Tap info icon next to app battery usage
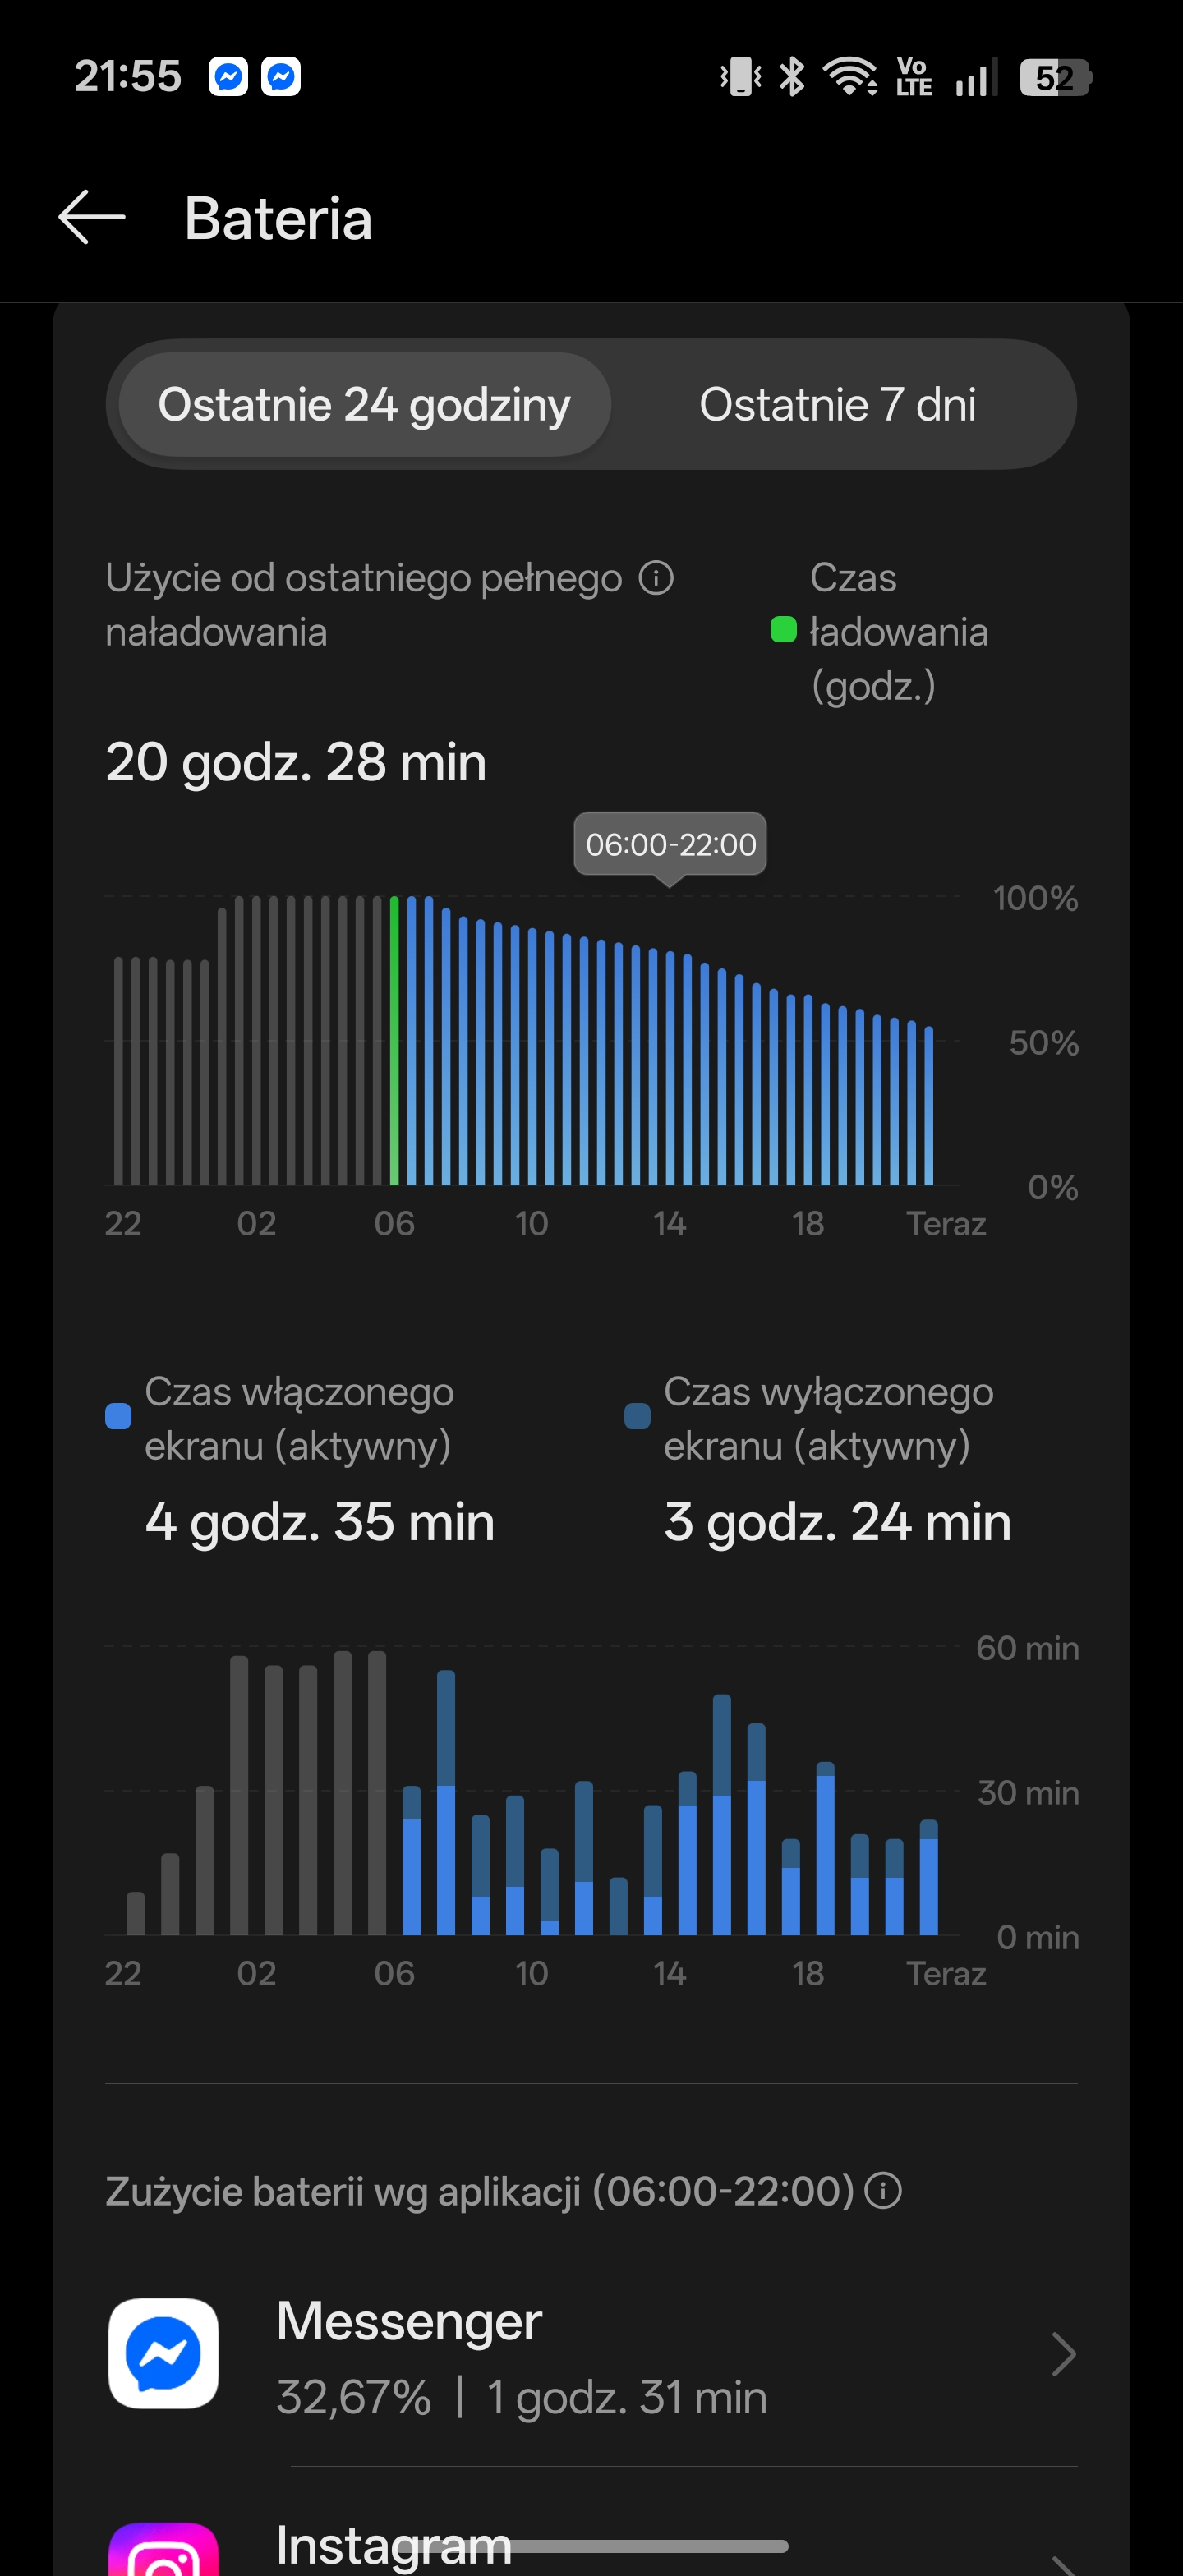1183x2576 pixels. (x=883, y=2191)
